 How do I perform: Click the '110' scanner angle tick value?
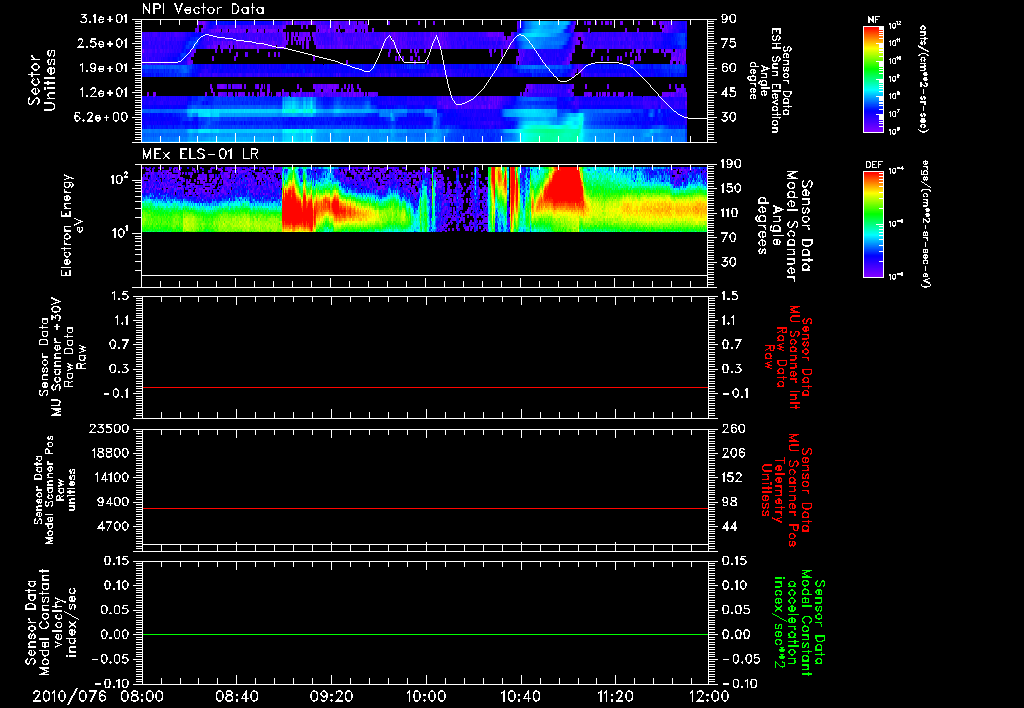coord(731,213)
